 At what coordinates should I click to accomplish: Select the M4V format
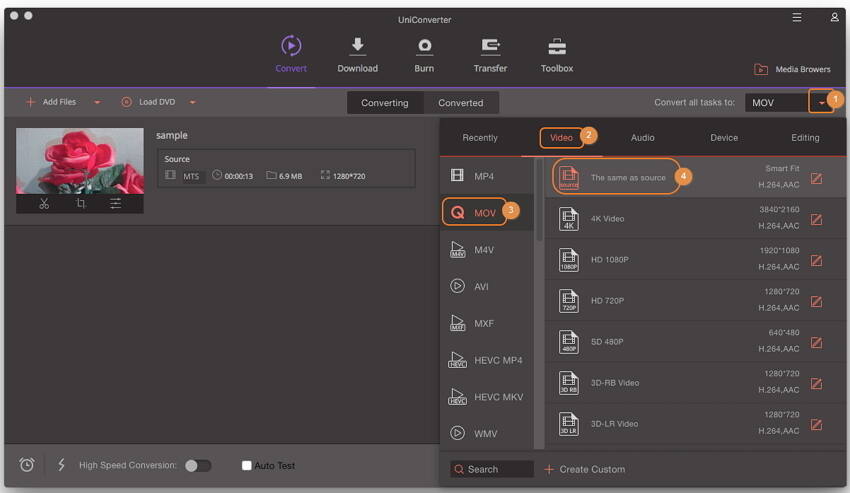pyautogui.click(x=487, y=249)
